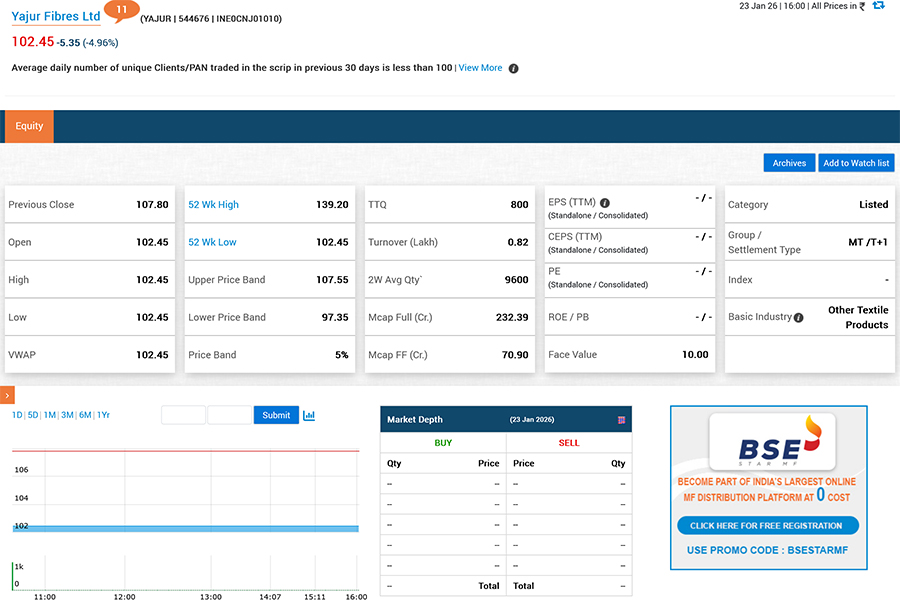This screenshot has height=615, width=900.
Task: Click the first date input field
Action: [x=183, y=415]
